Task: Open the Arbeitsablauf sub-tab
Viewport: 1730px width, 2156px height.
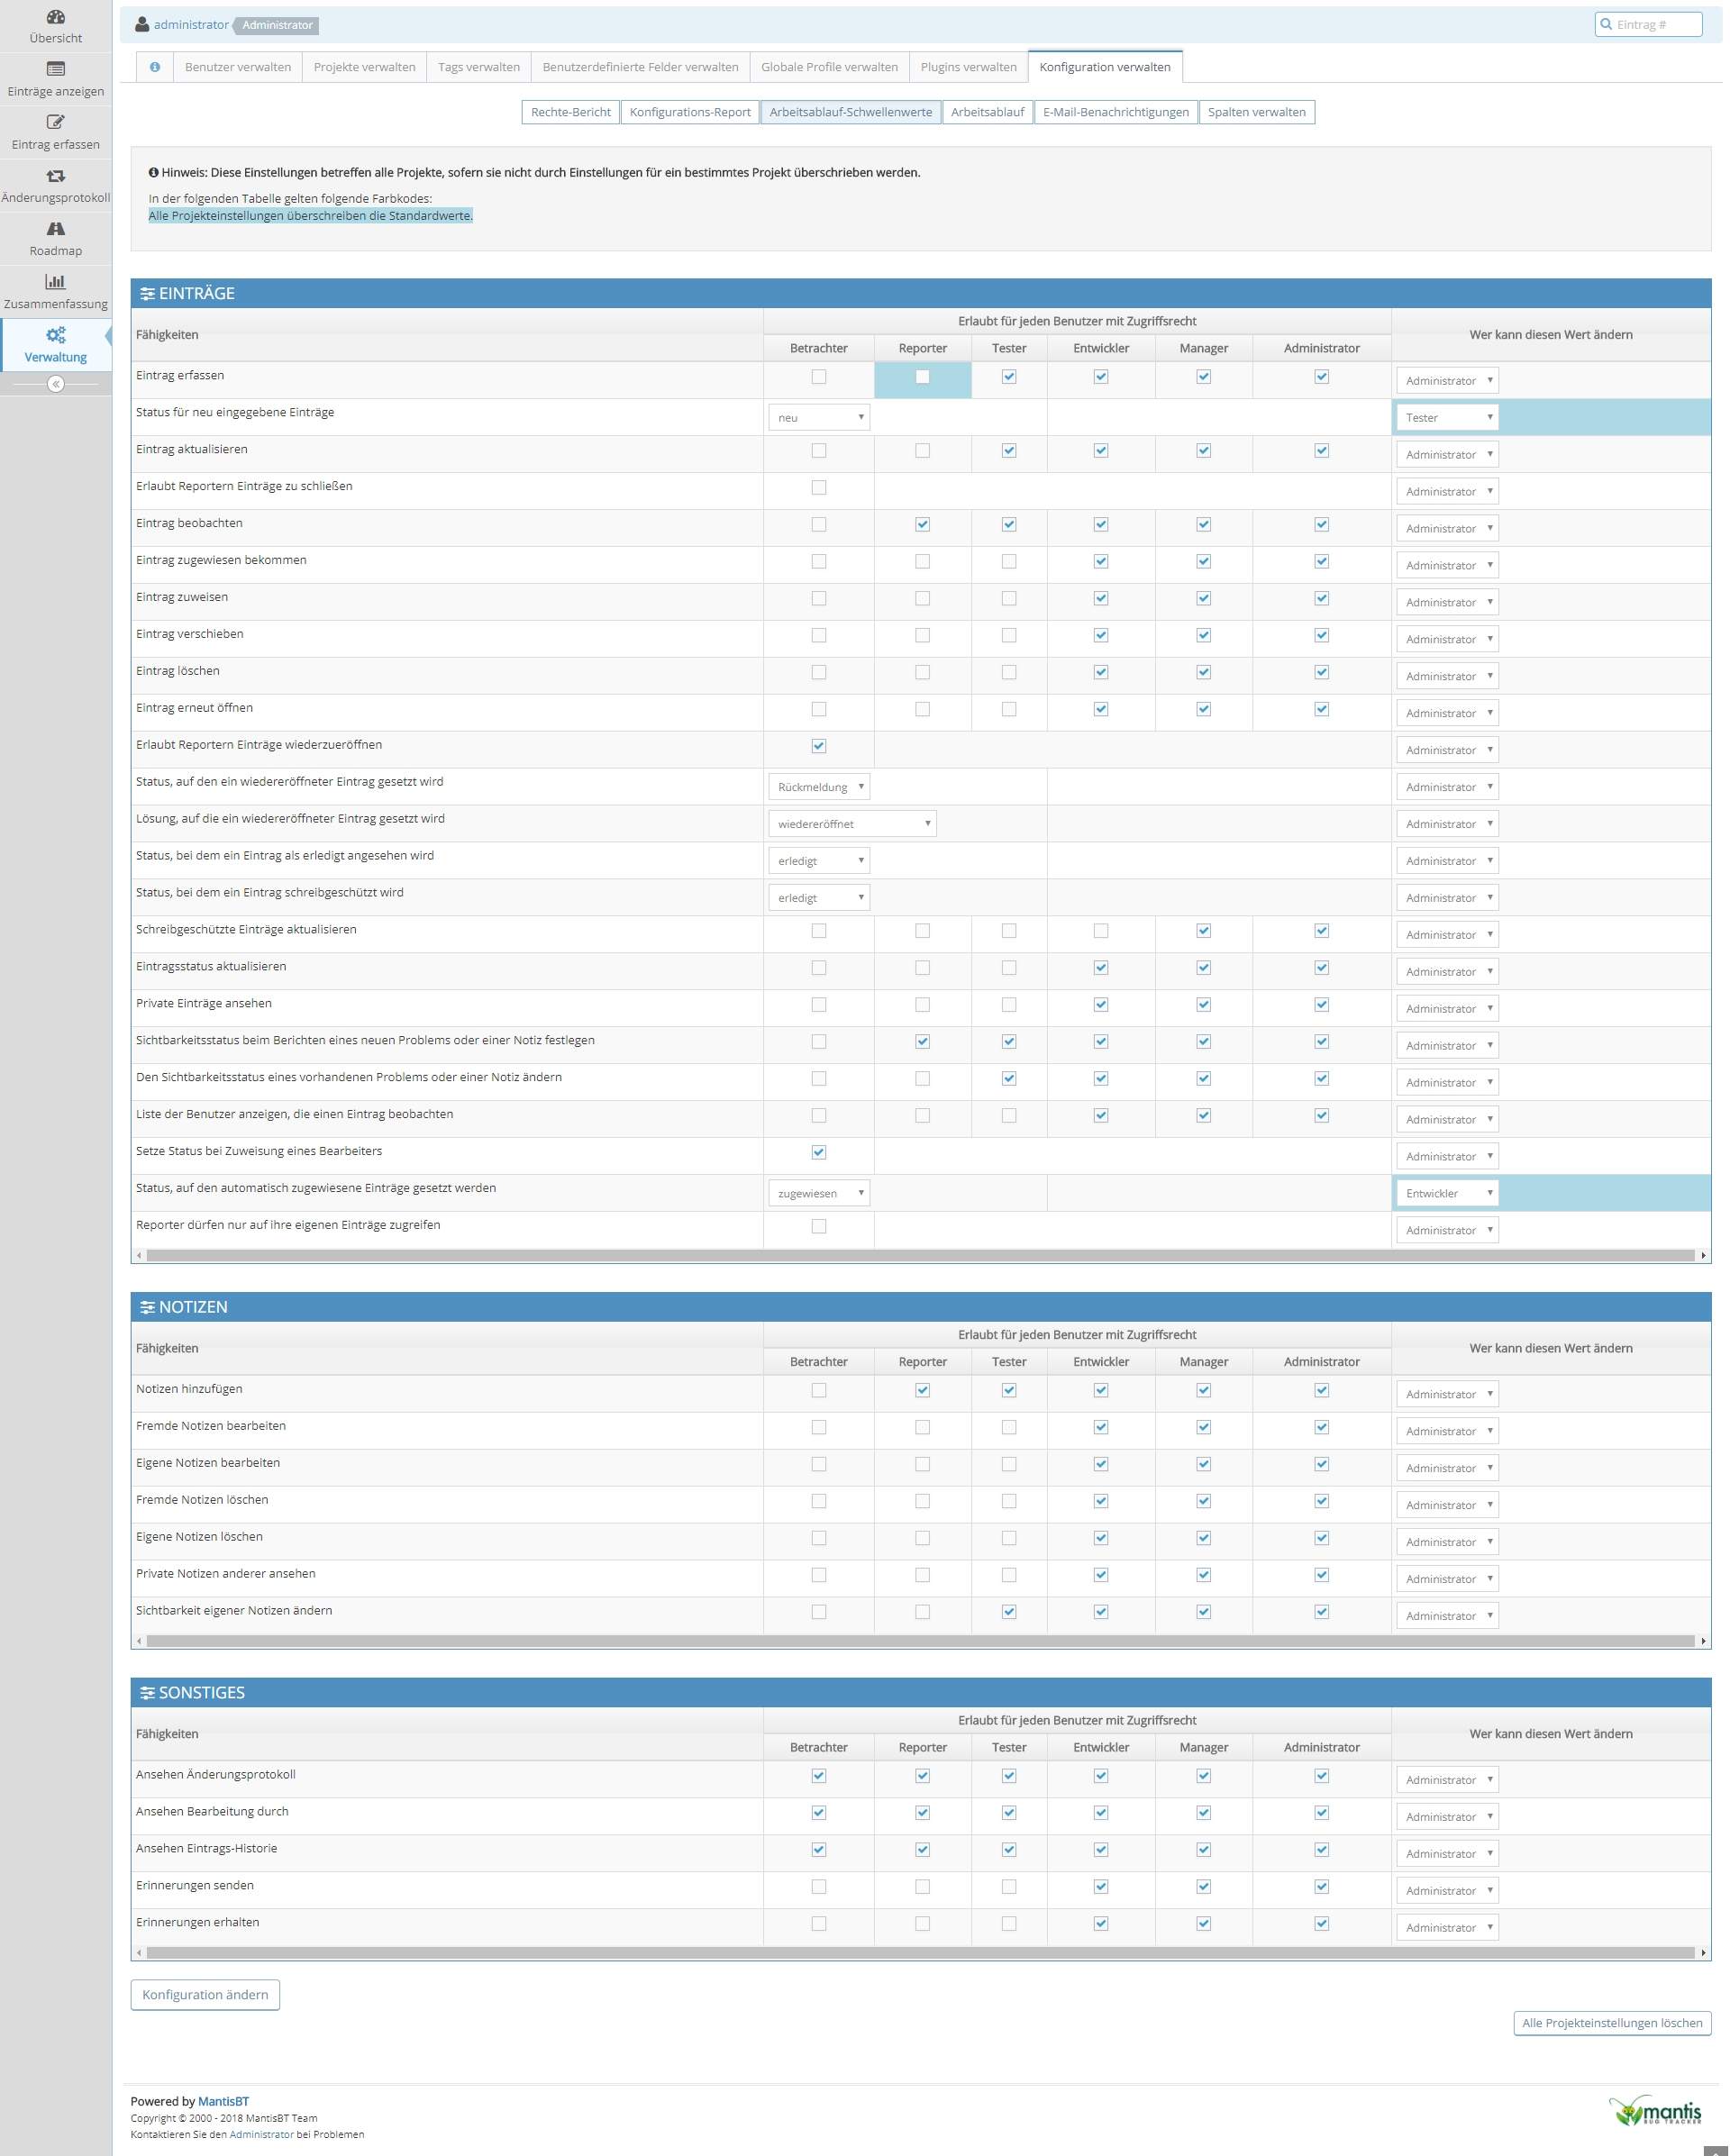Action: coord(987,112)
